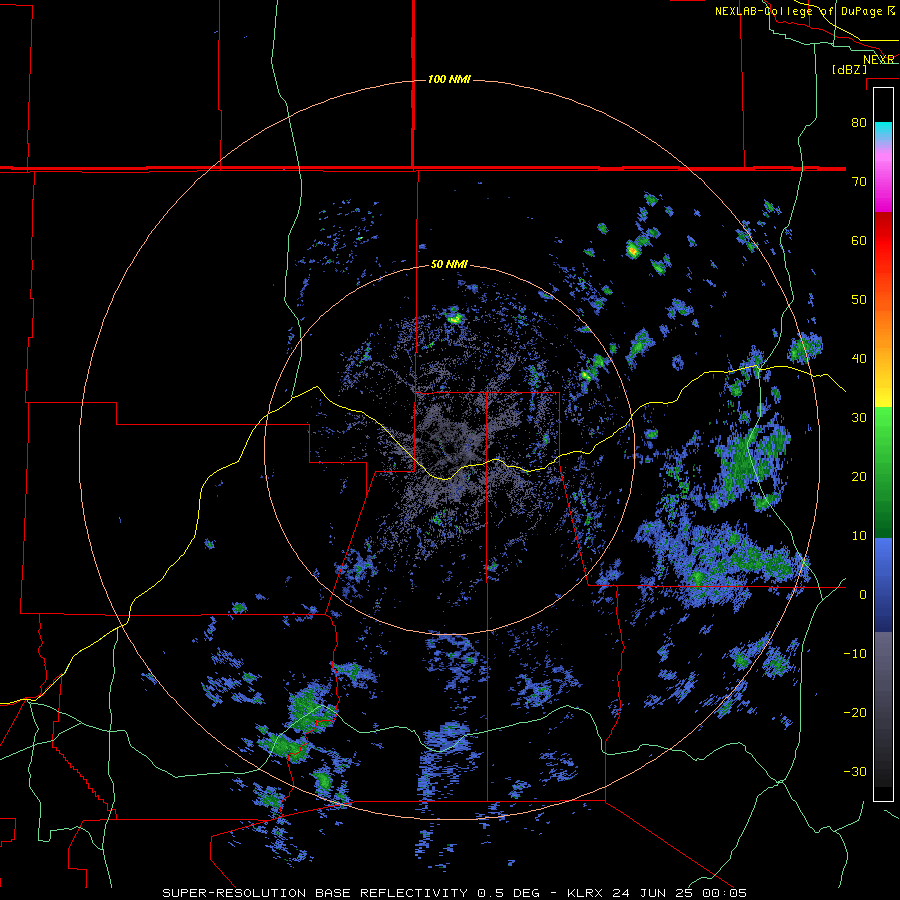Click the "NEXLAB-College of DuPage" header text
Screen dimensions: 900x900
point(799,11)
